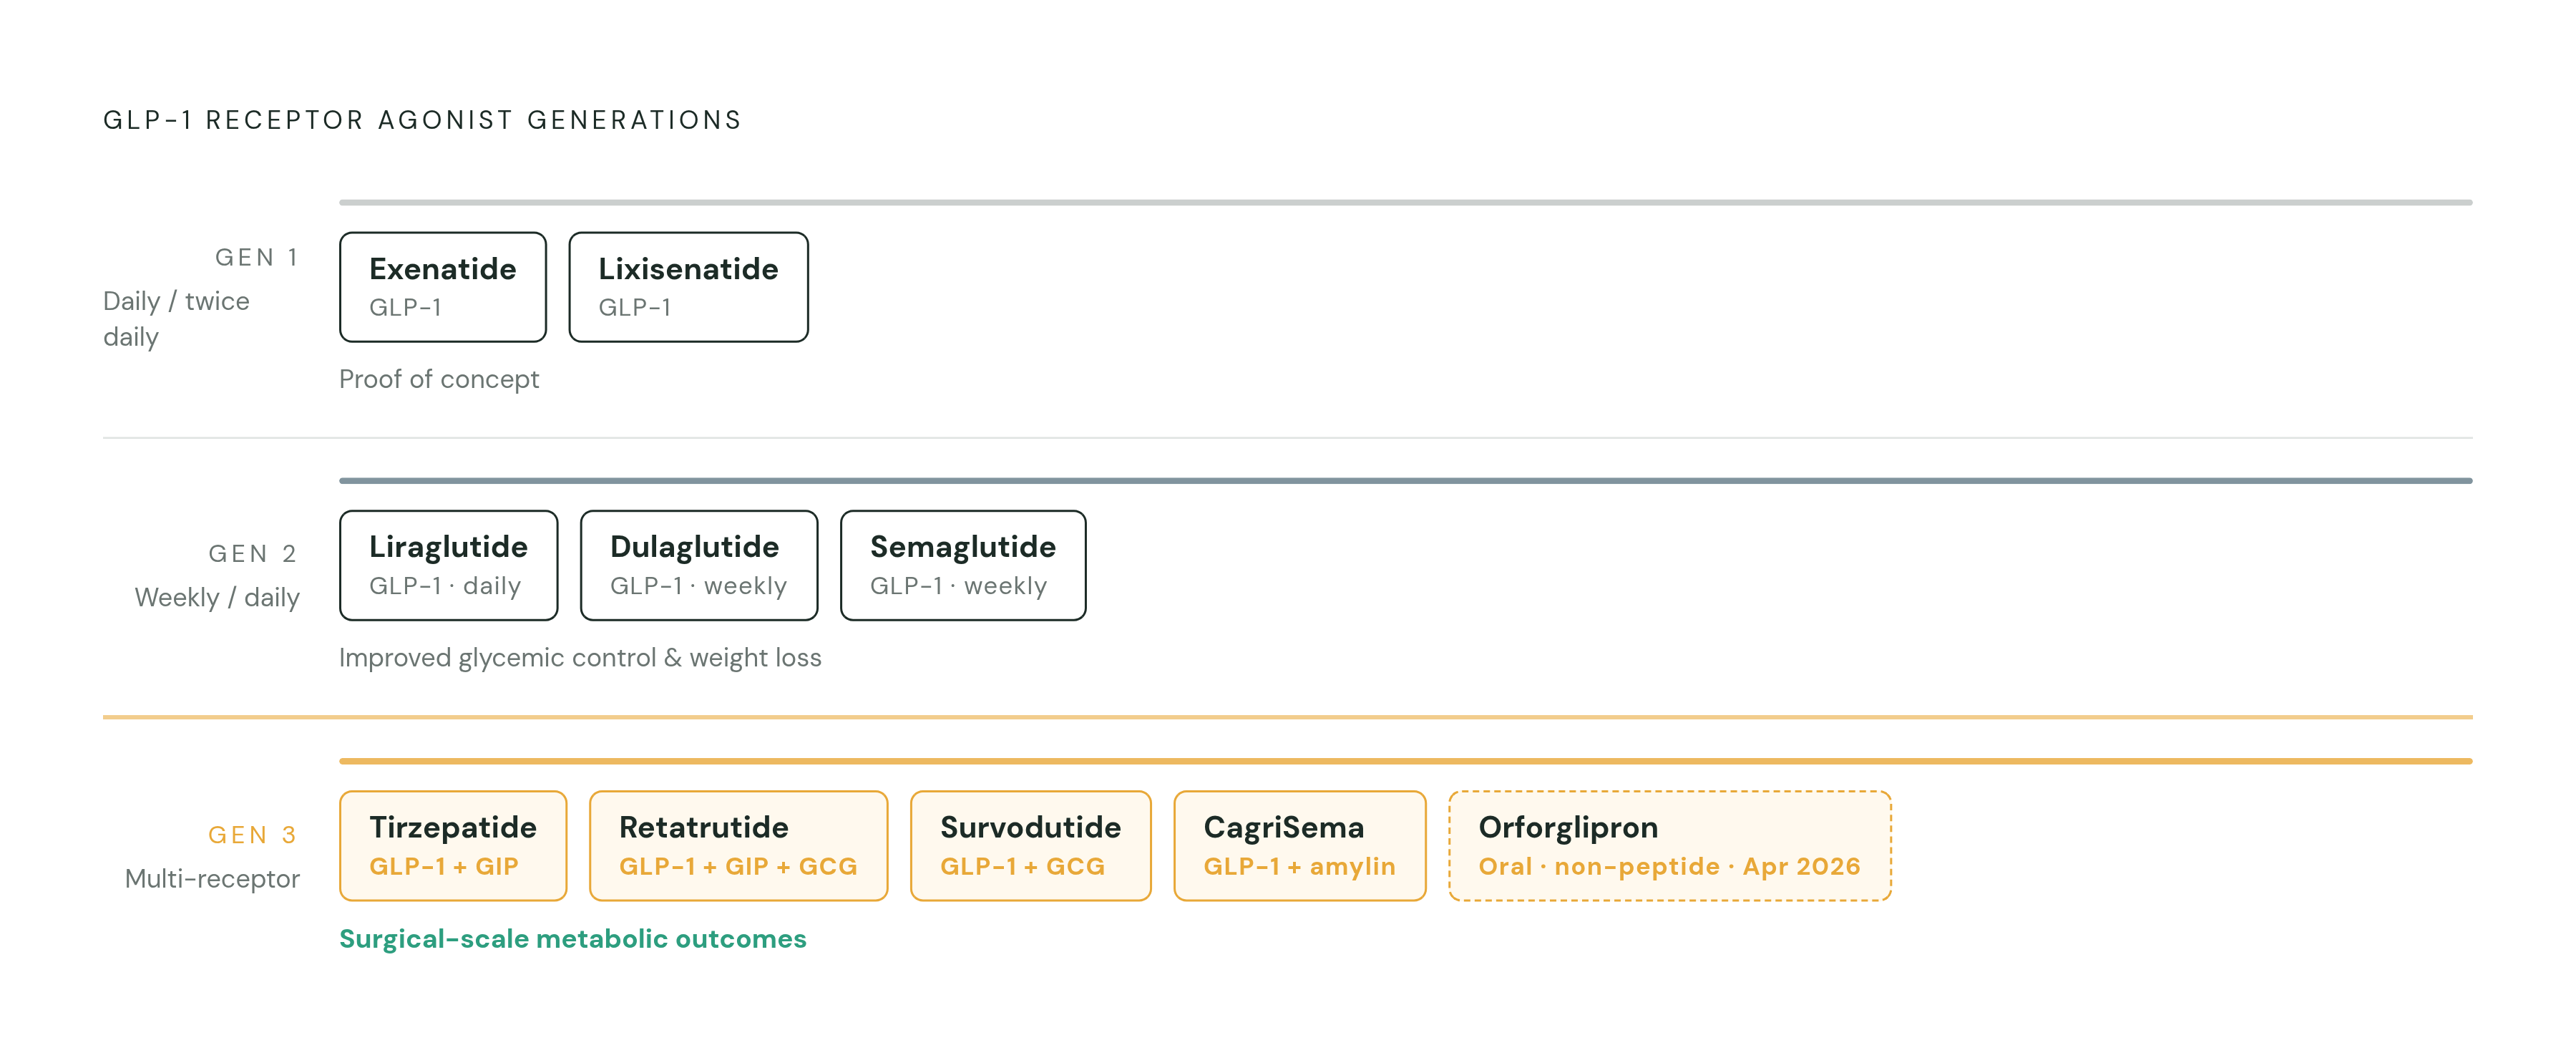This screenshot has height=1063, width=2576.
Task: Select the CagriSema amylin card
Action: [x=1300, y=846]
